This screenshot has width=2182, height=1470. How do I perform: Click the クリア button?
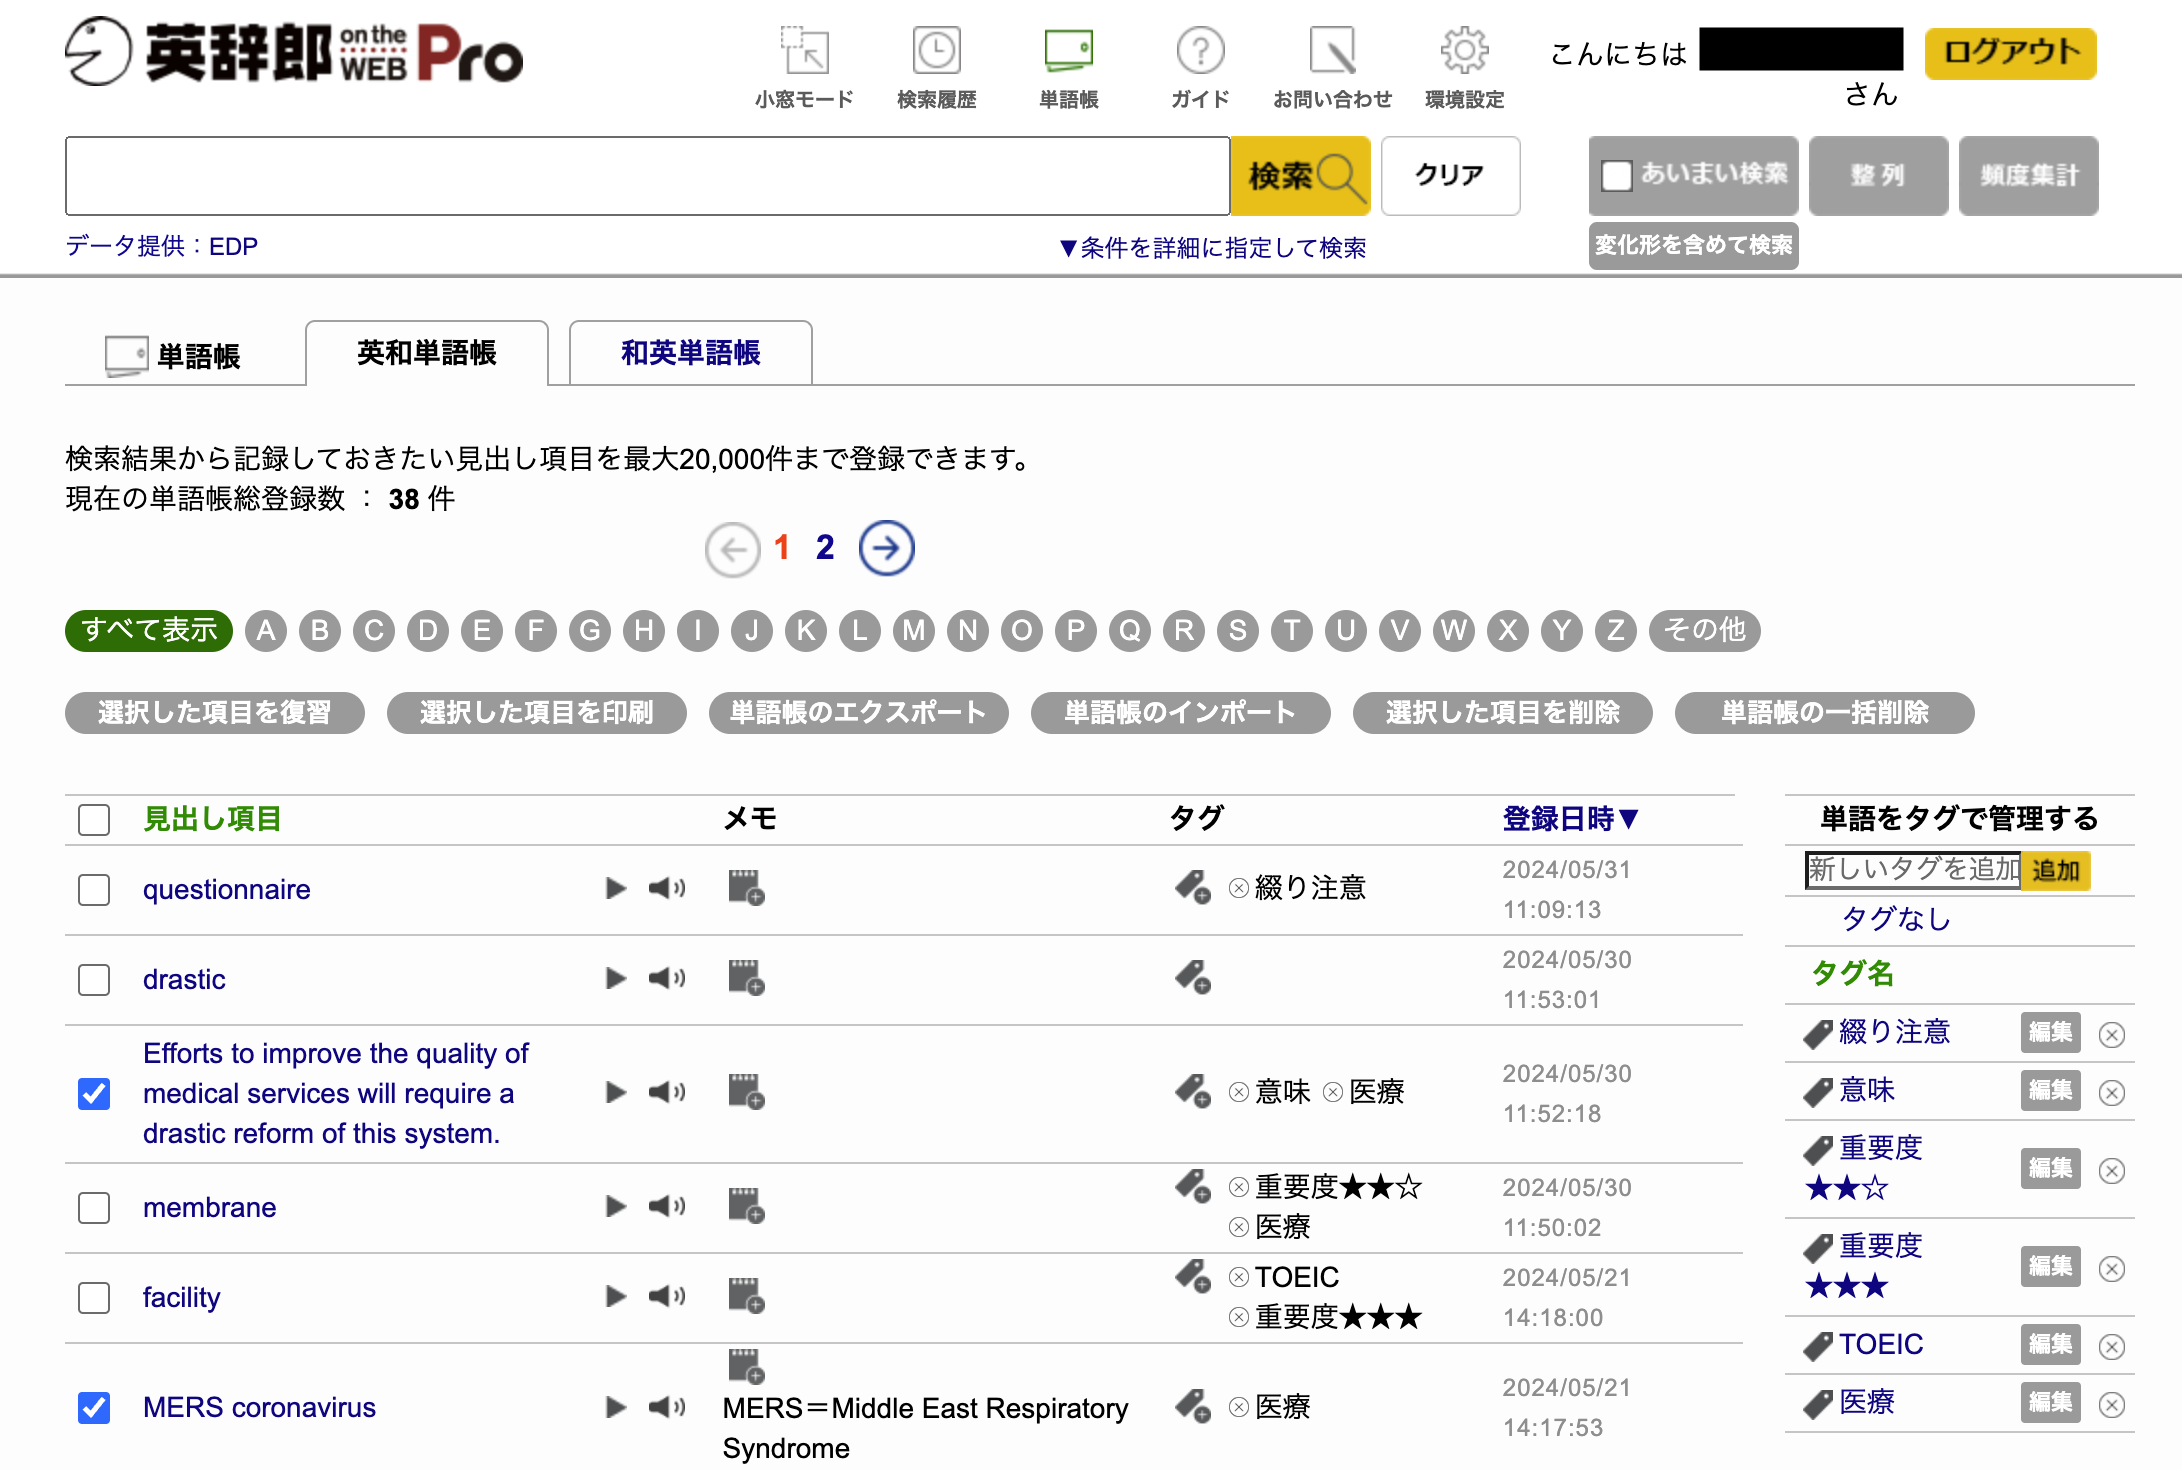pos(1450,176)
